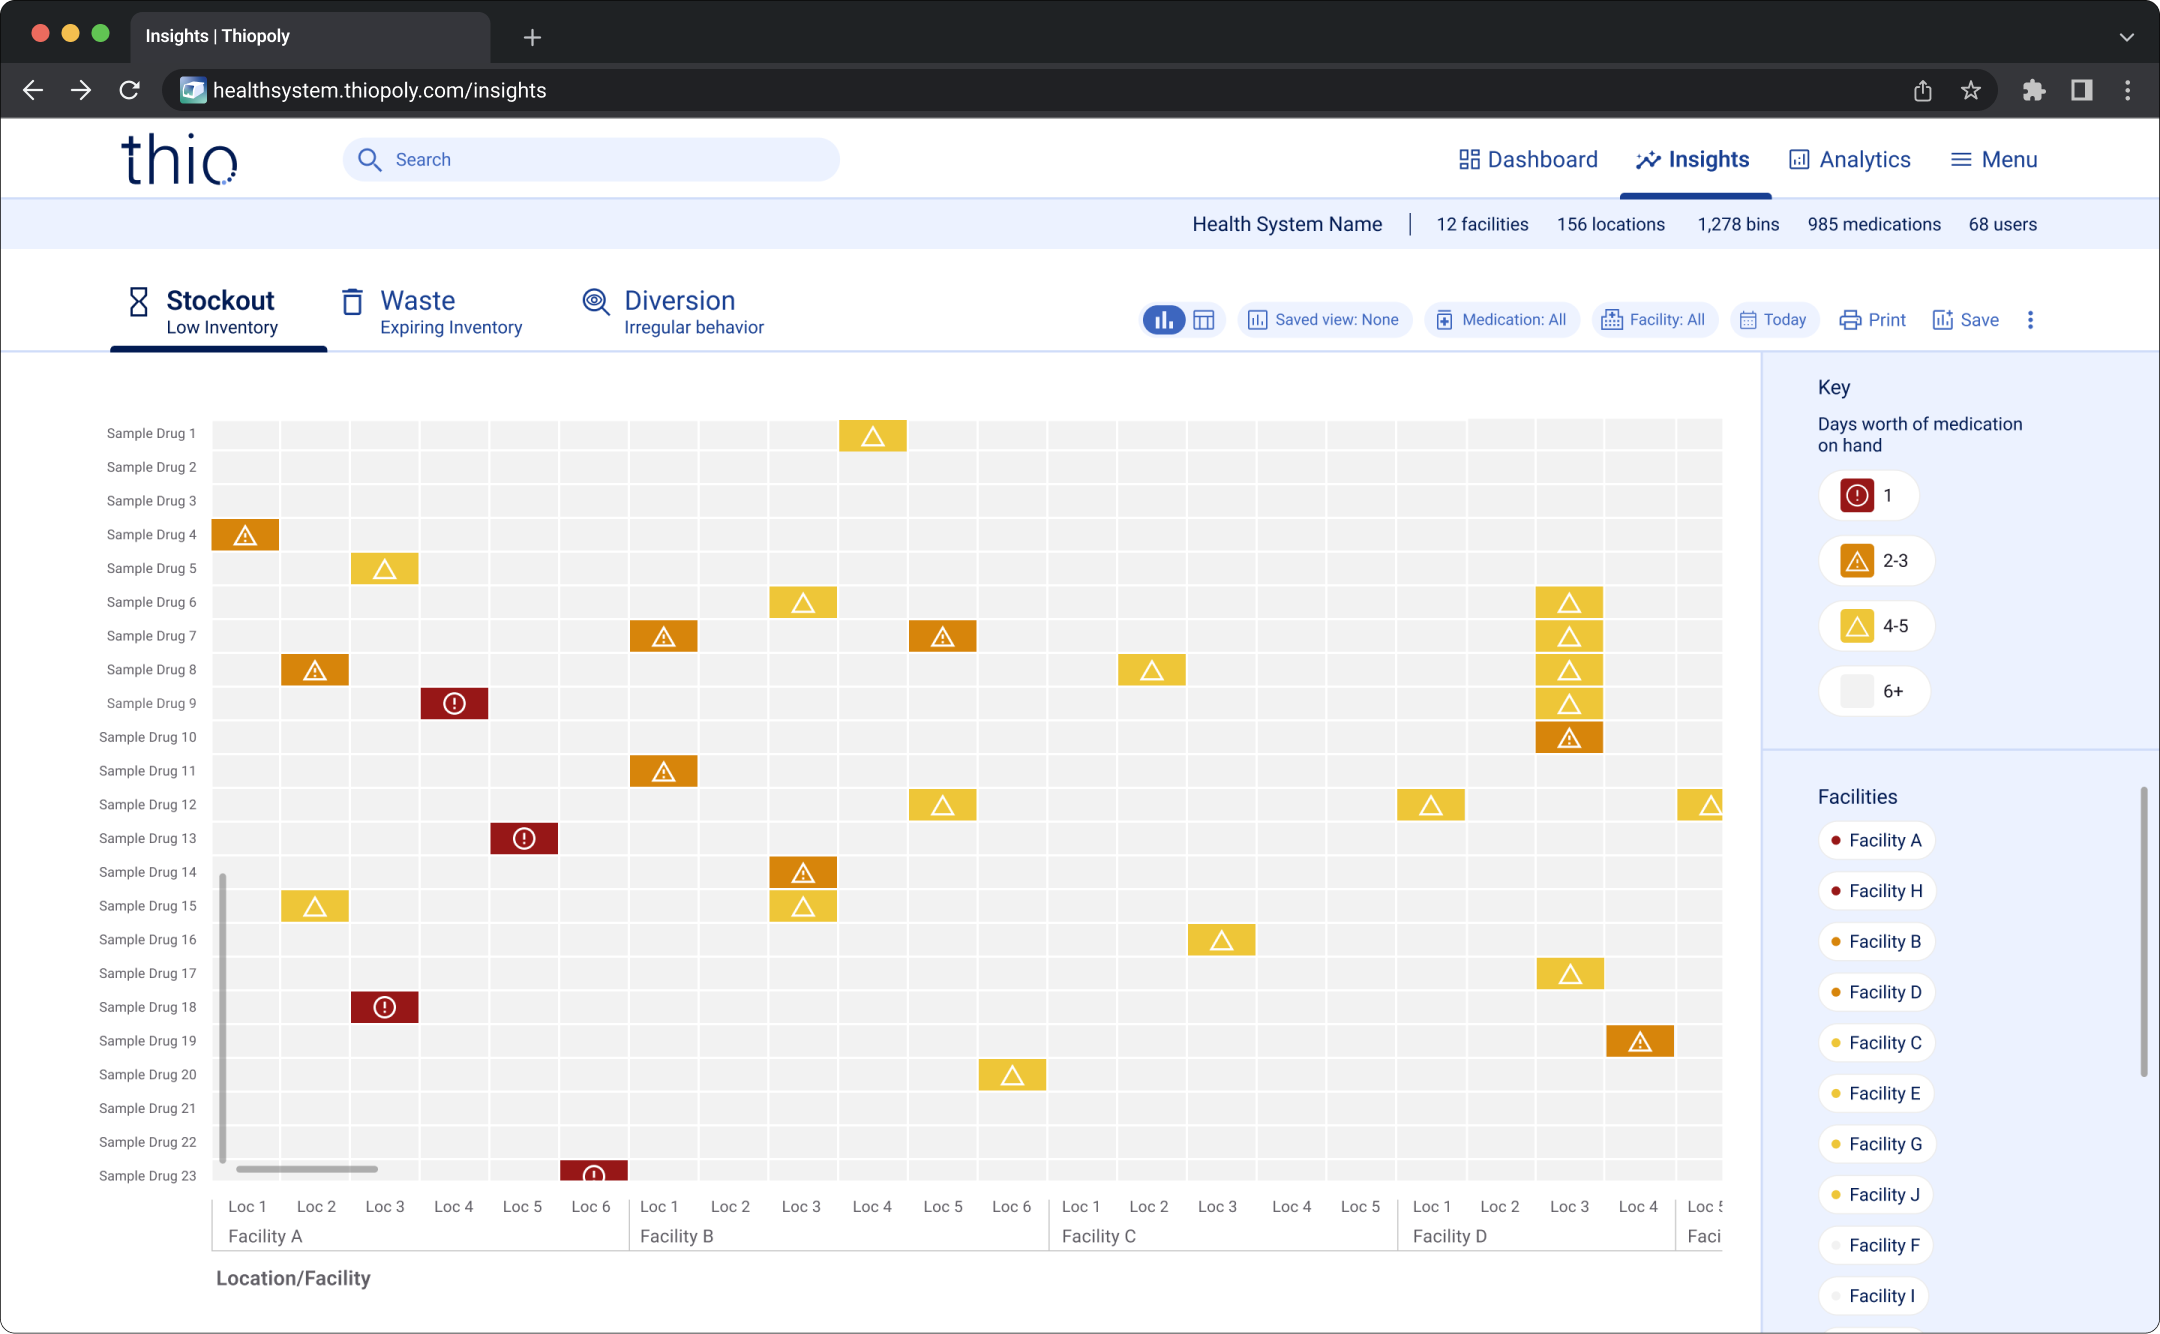Image resolution: width=2160 pixels, height=1334 pixels.
Task: Click the red alert cell for Sample Drug 9
Action: click(x=454, y=703)
